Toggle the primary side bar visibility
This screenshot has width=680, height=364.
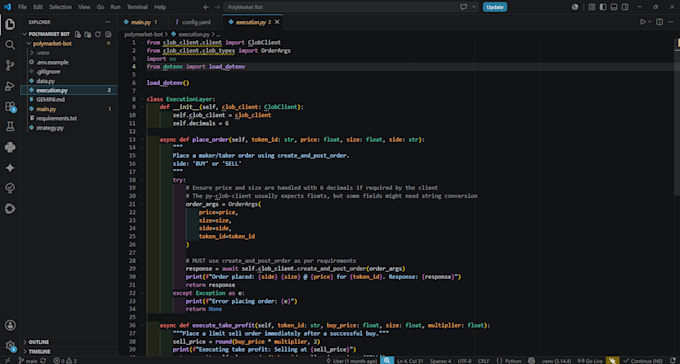(x=603, y=7)
